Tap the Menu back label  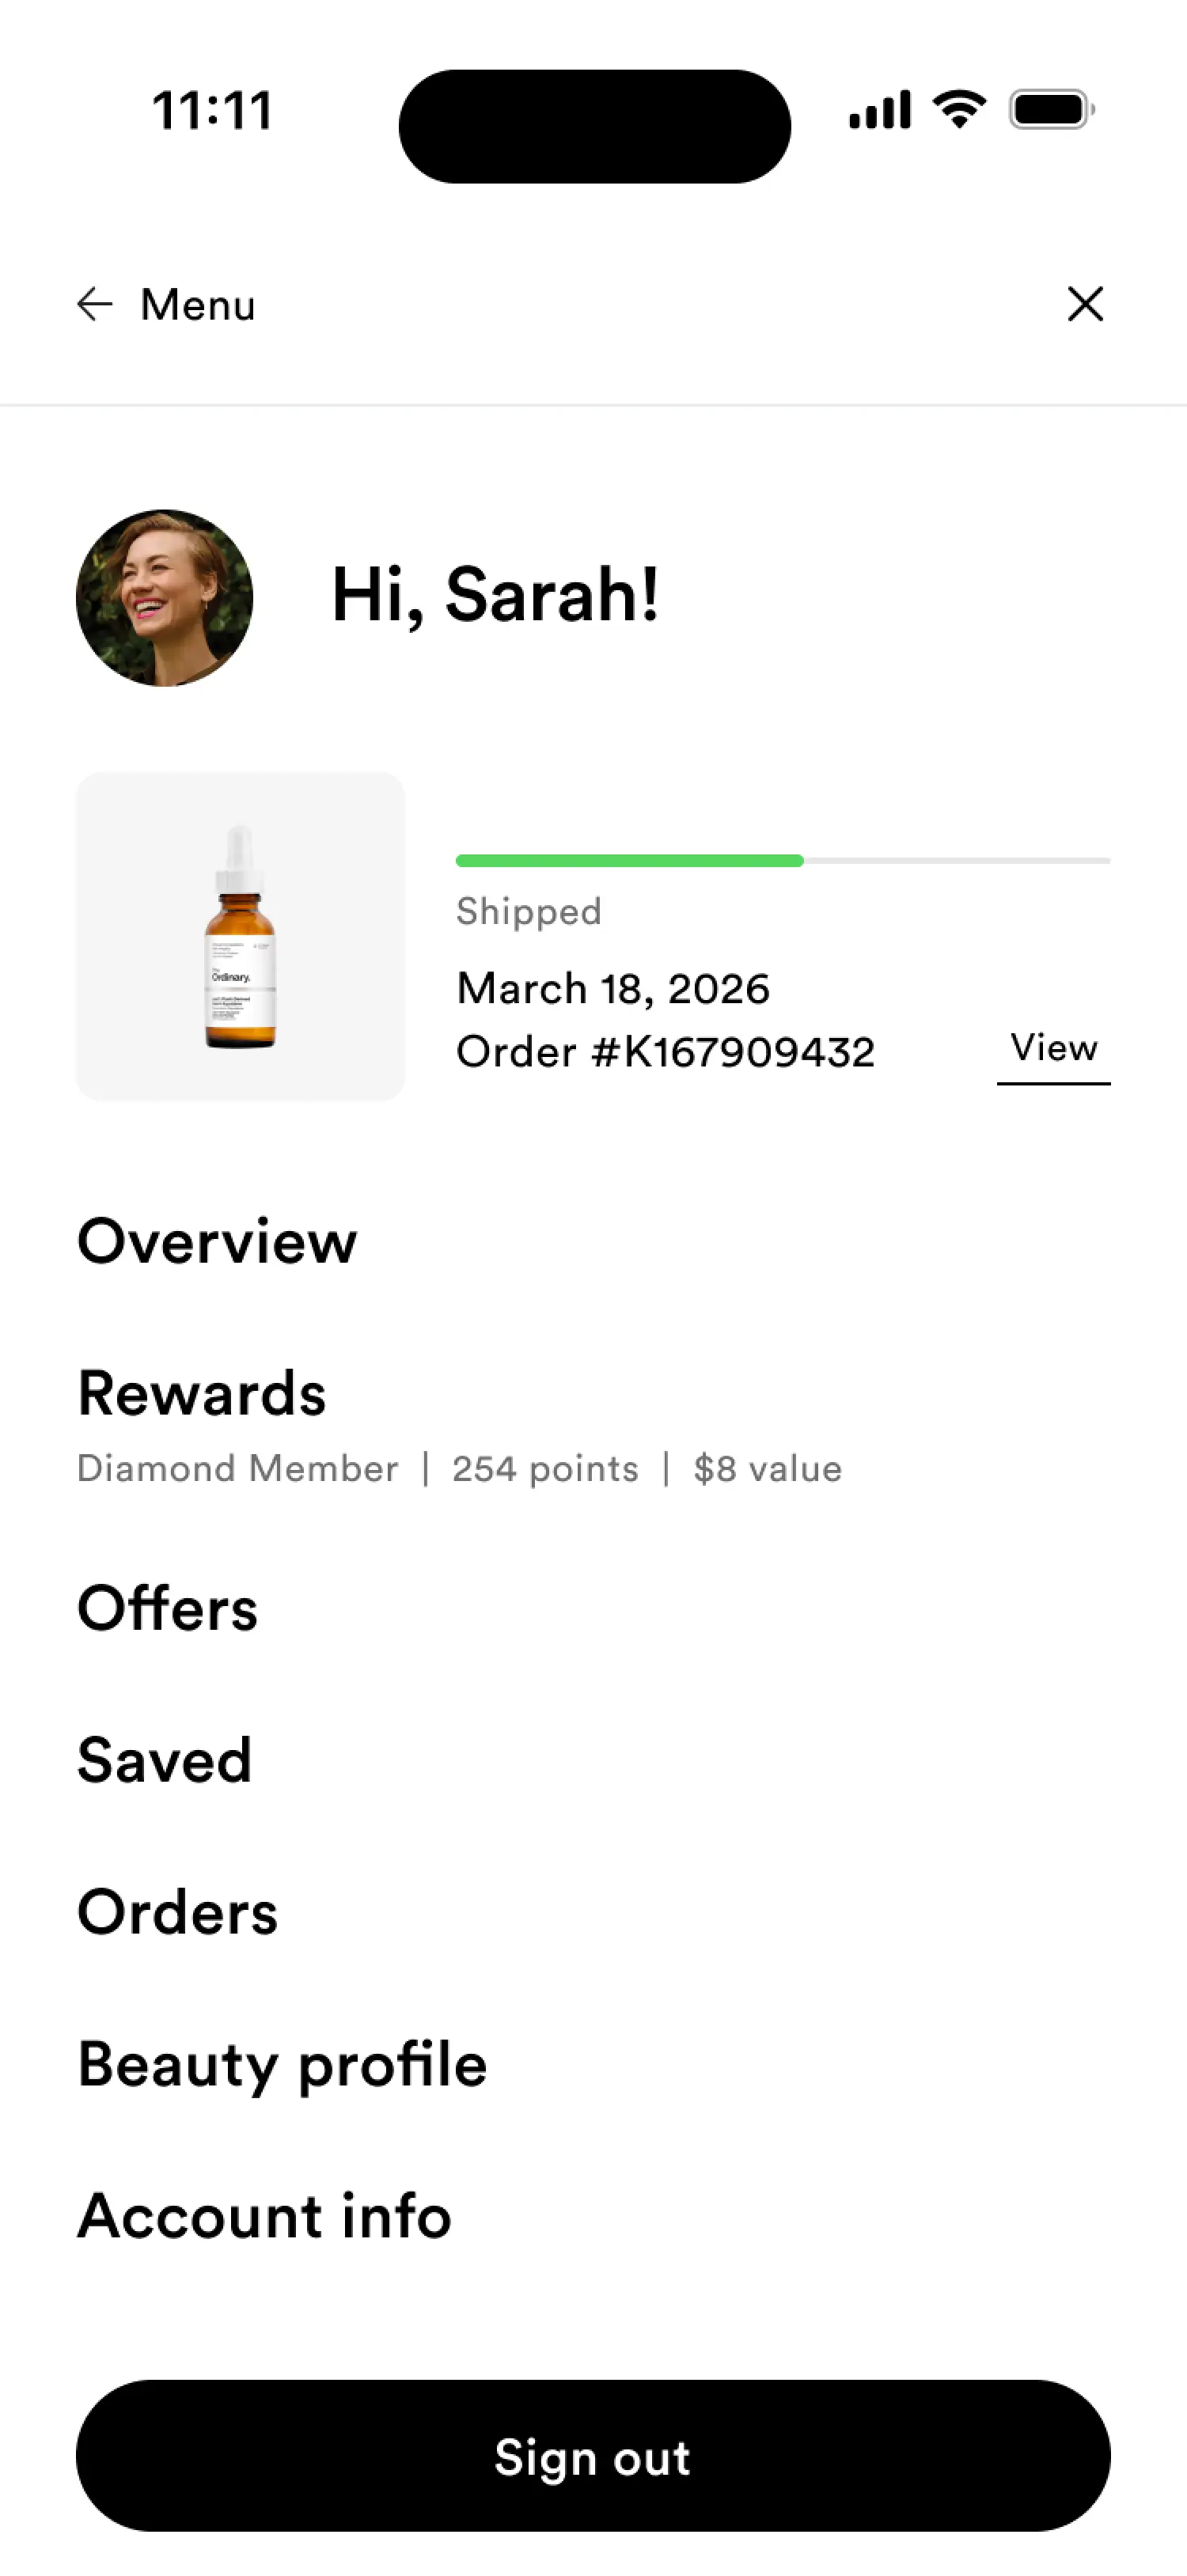tap(198, 305)
